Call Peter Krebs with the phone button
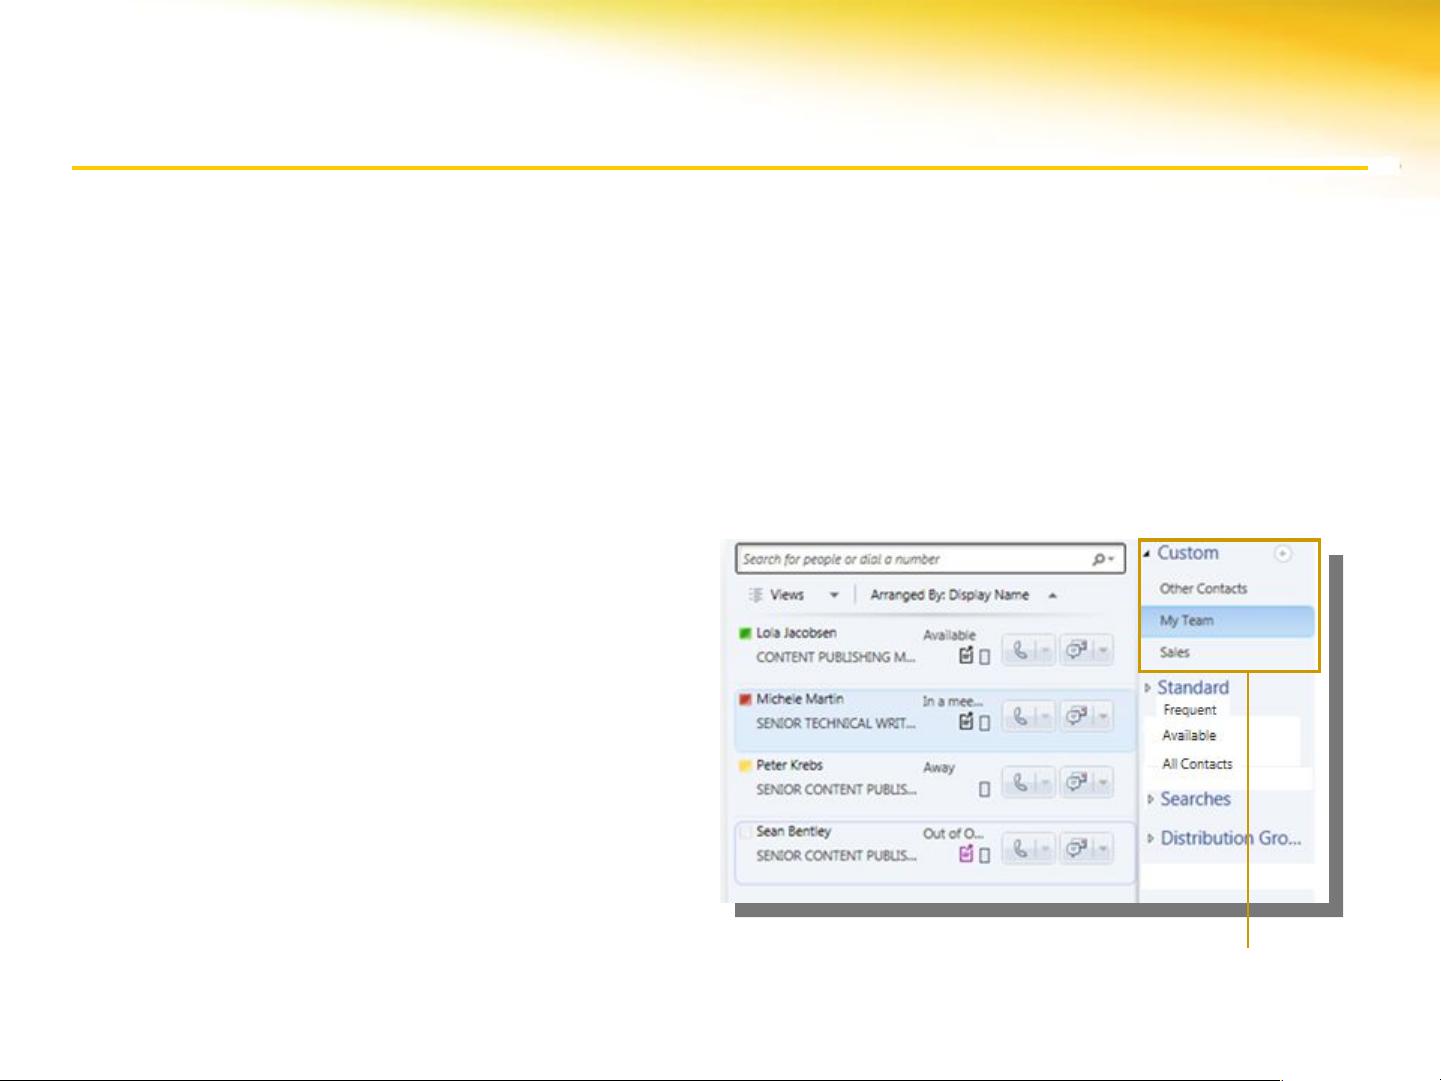1441x1081 pixels. click(x=1019, y=783)
